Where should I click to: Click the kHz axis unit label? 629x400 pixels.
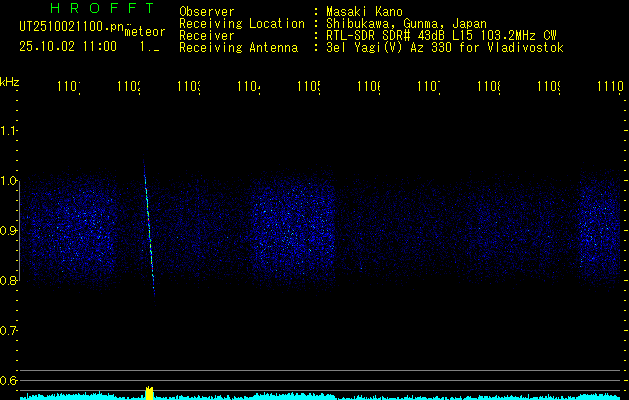pos(10,81)
